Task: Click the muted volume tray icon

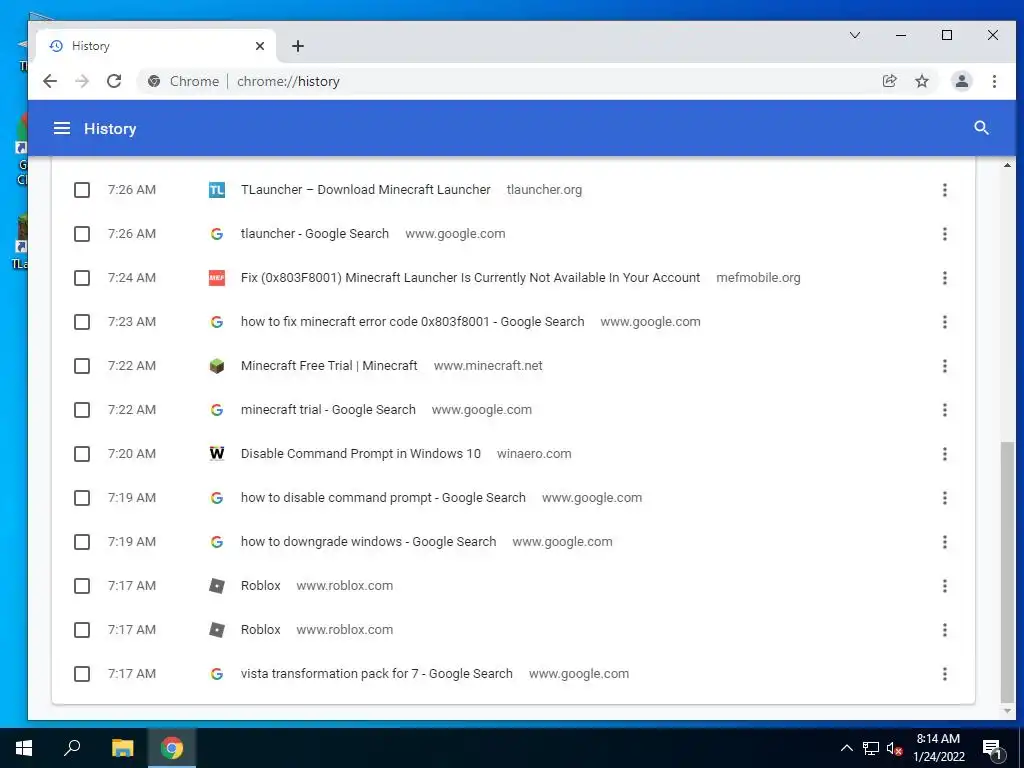Action: tap(894, 748)
